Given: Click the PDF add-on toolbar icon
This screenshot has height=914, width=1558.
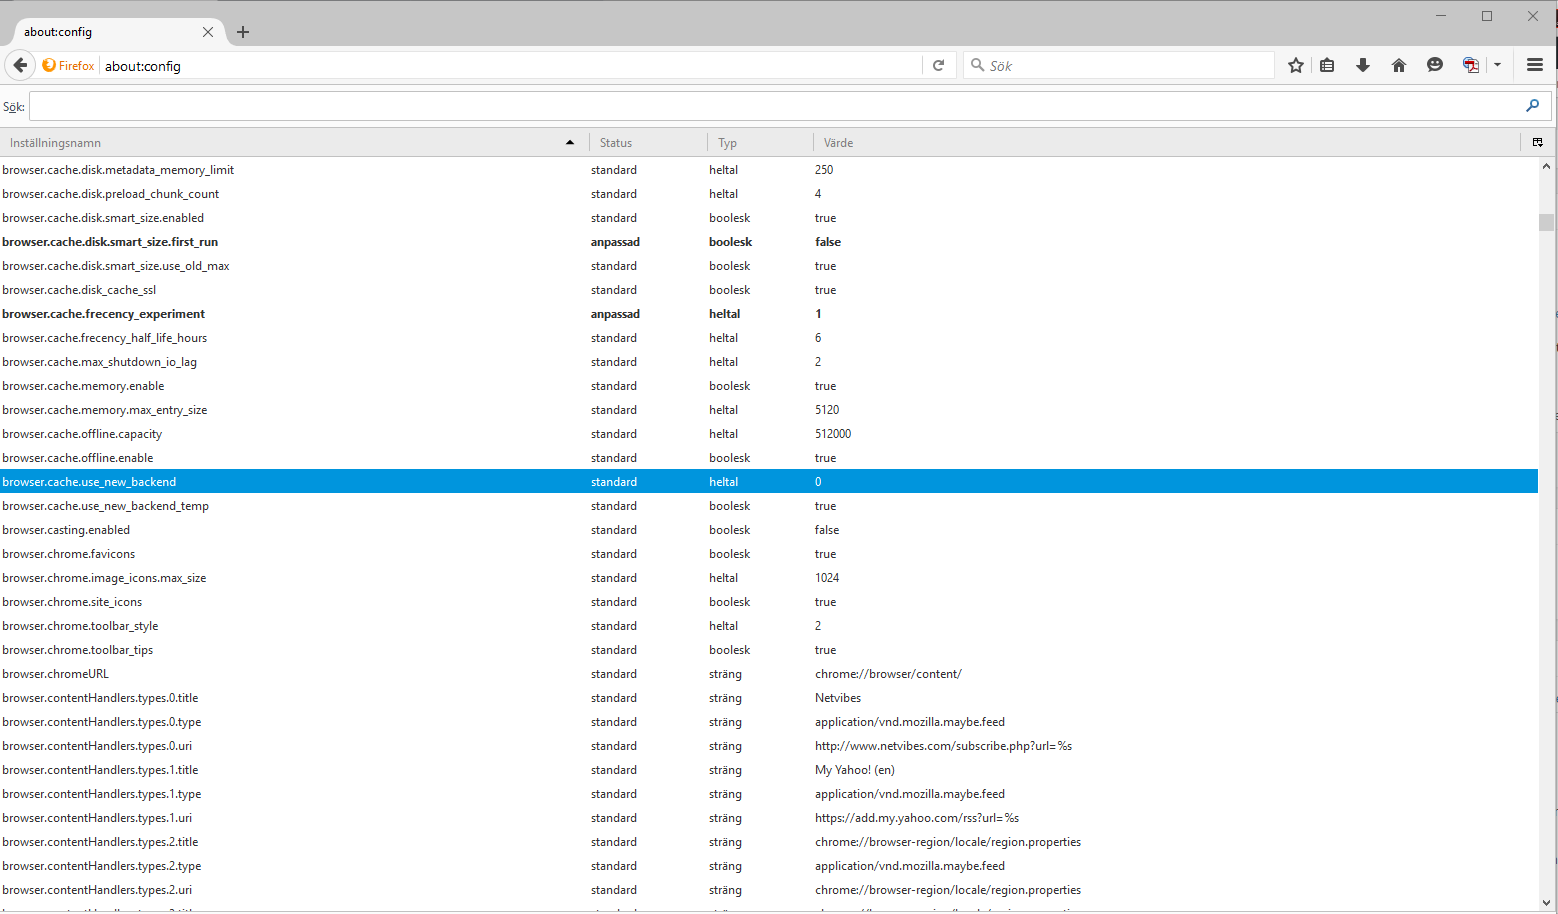Looking at the screenshot, I should pyautogui.click(x=1471, y=65).
